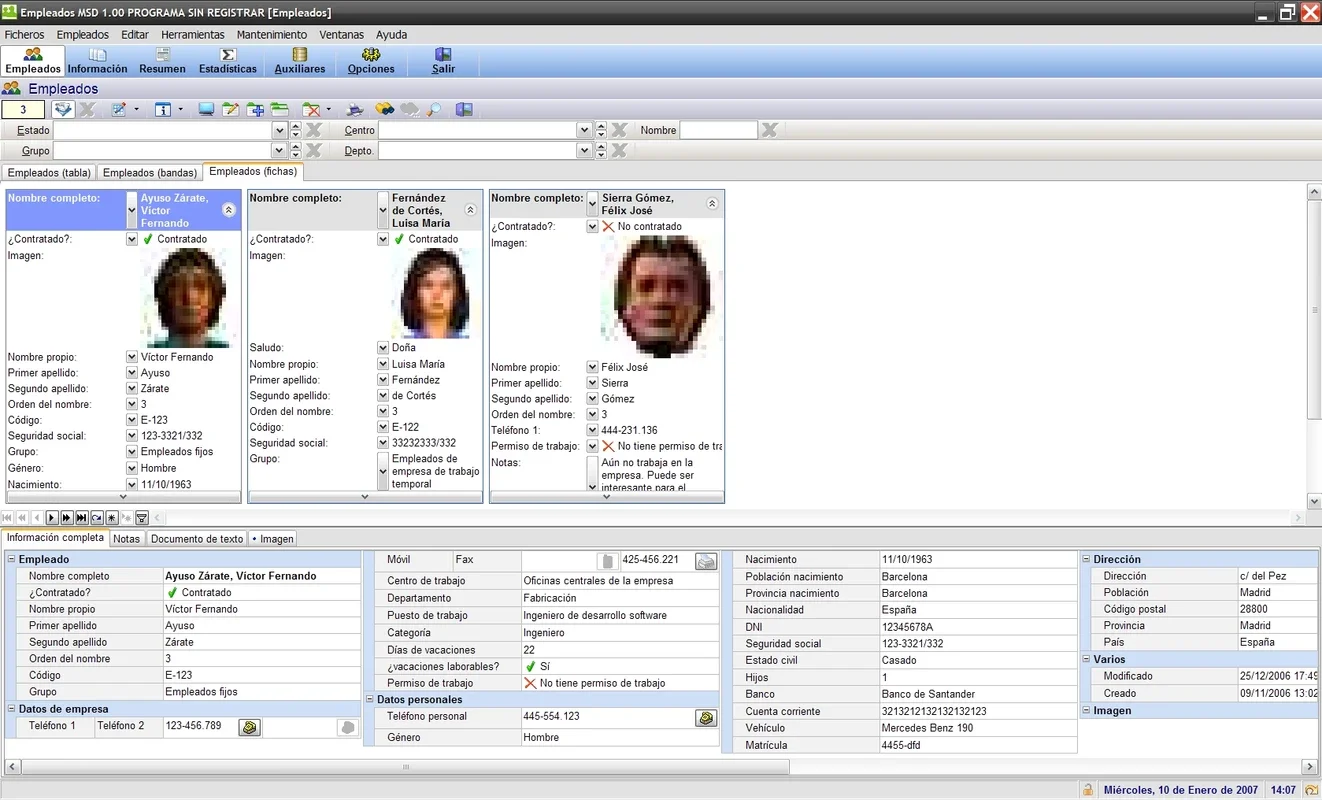The image size is (1322, 800).
Task: Toggle the checkbox beside Félix José's ¿Contratado? field
Action: click(592, 227)
